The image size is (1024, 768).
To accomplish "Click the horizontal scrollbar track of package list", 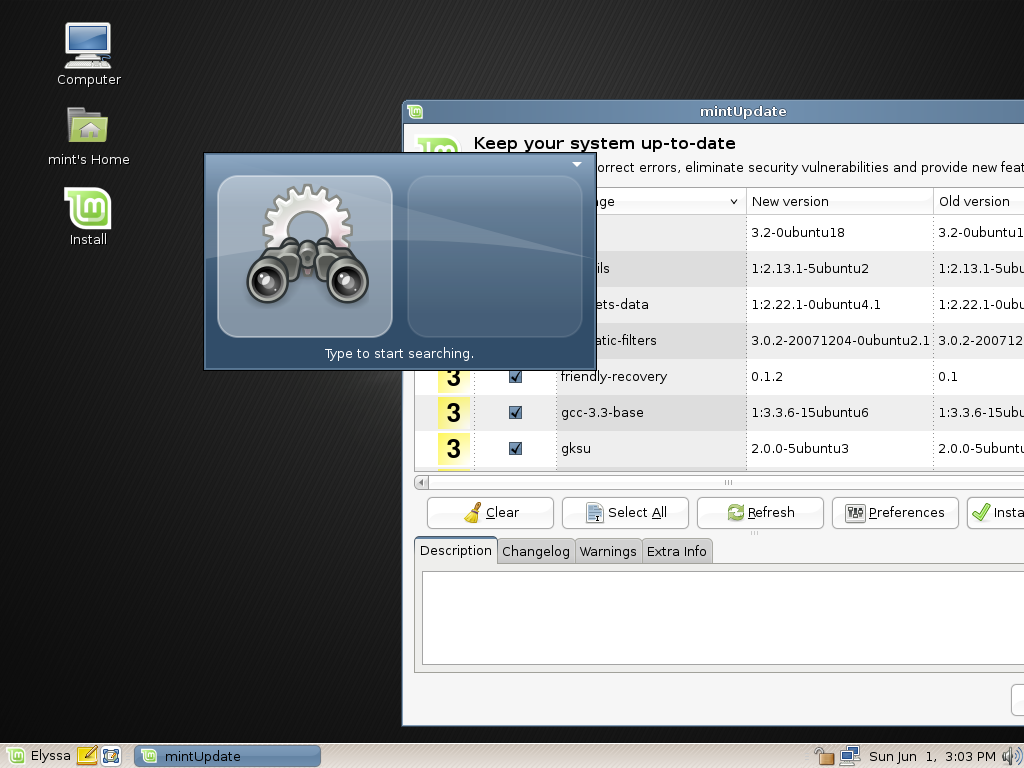I will click(x=726, y=483).
